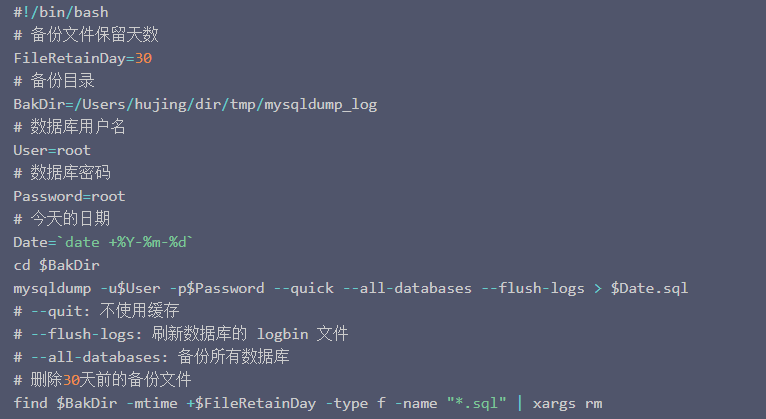Click the #!/bin/bash shebang line

[x=61, y=12]
